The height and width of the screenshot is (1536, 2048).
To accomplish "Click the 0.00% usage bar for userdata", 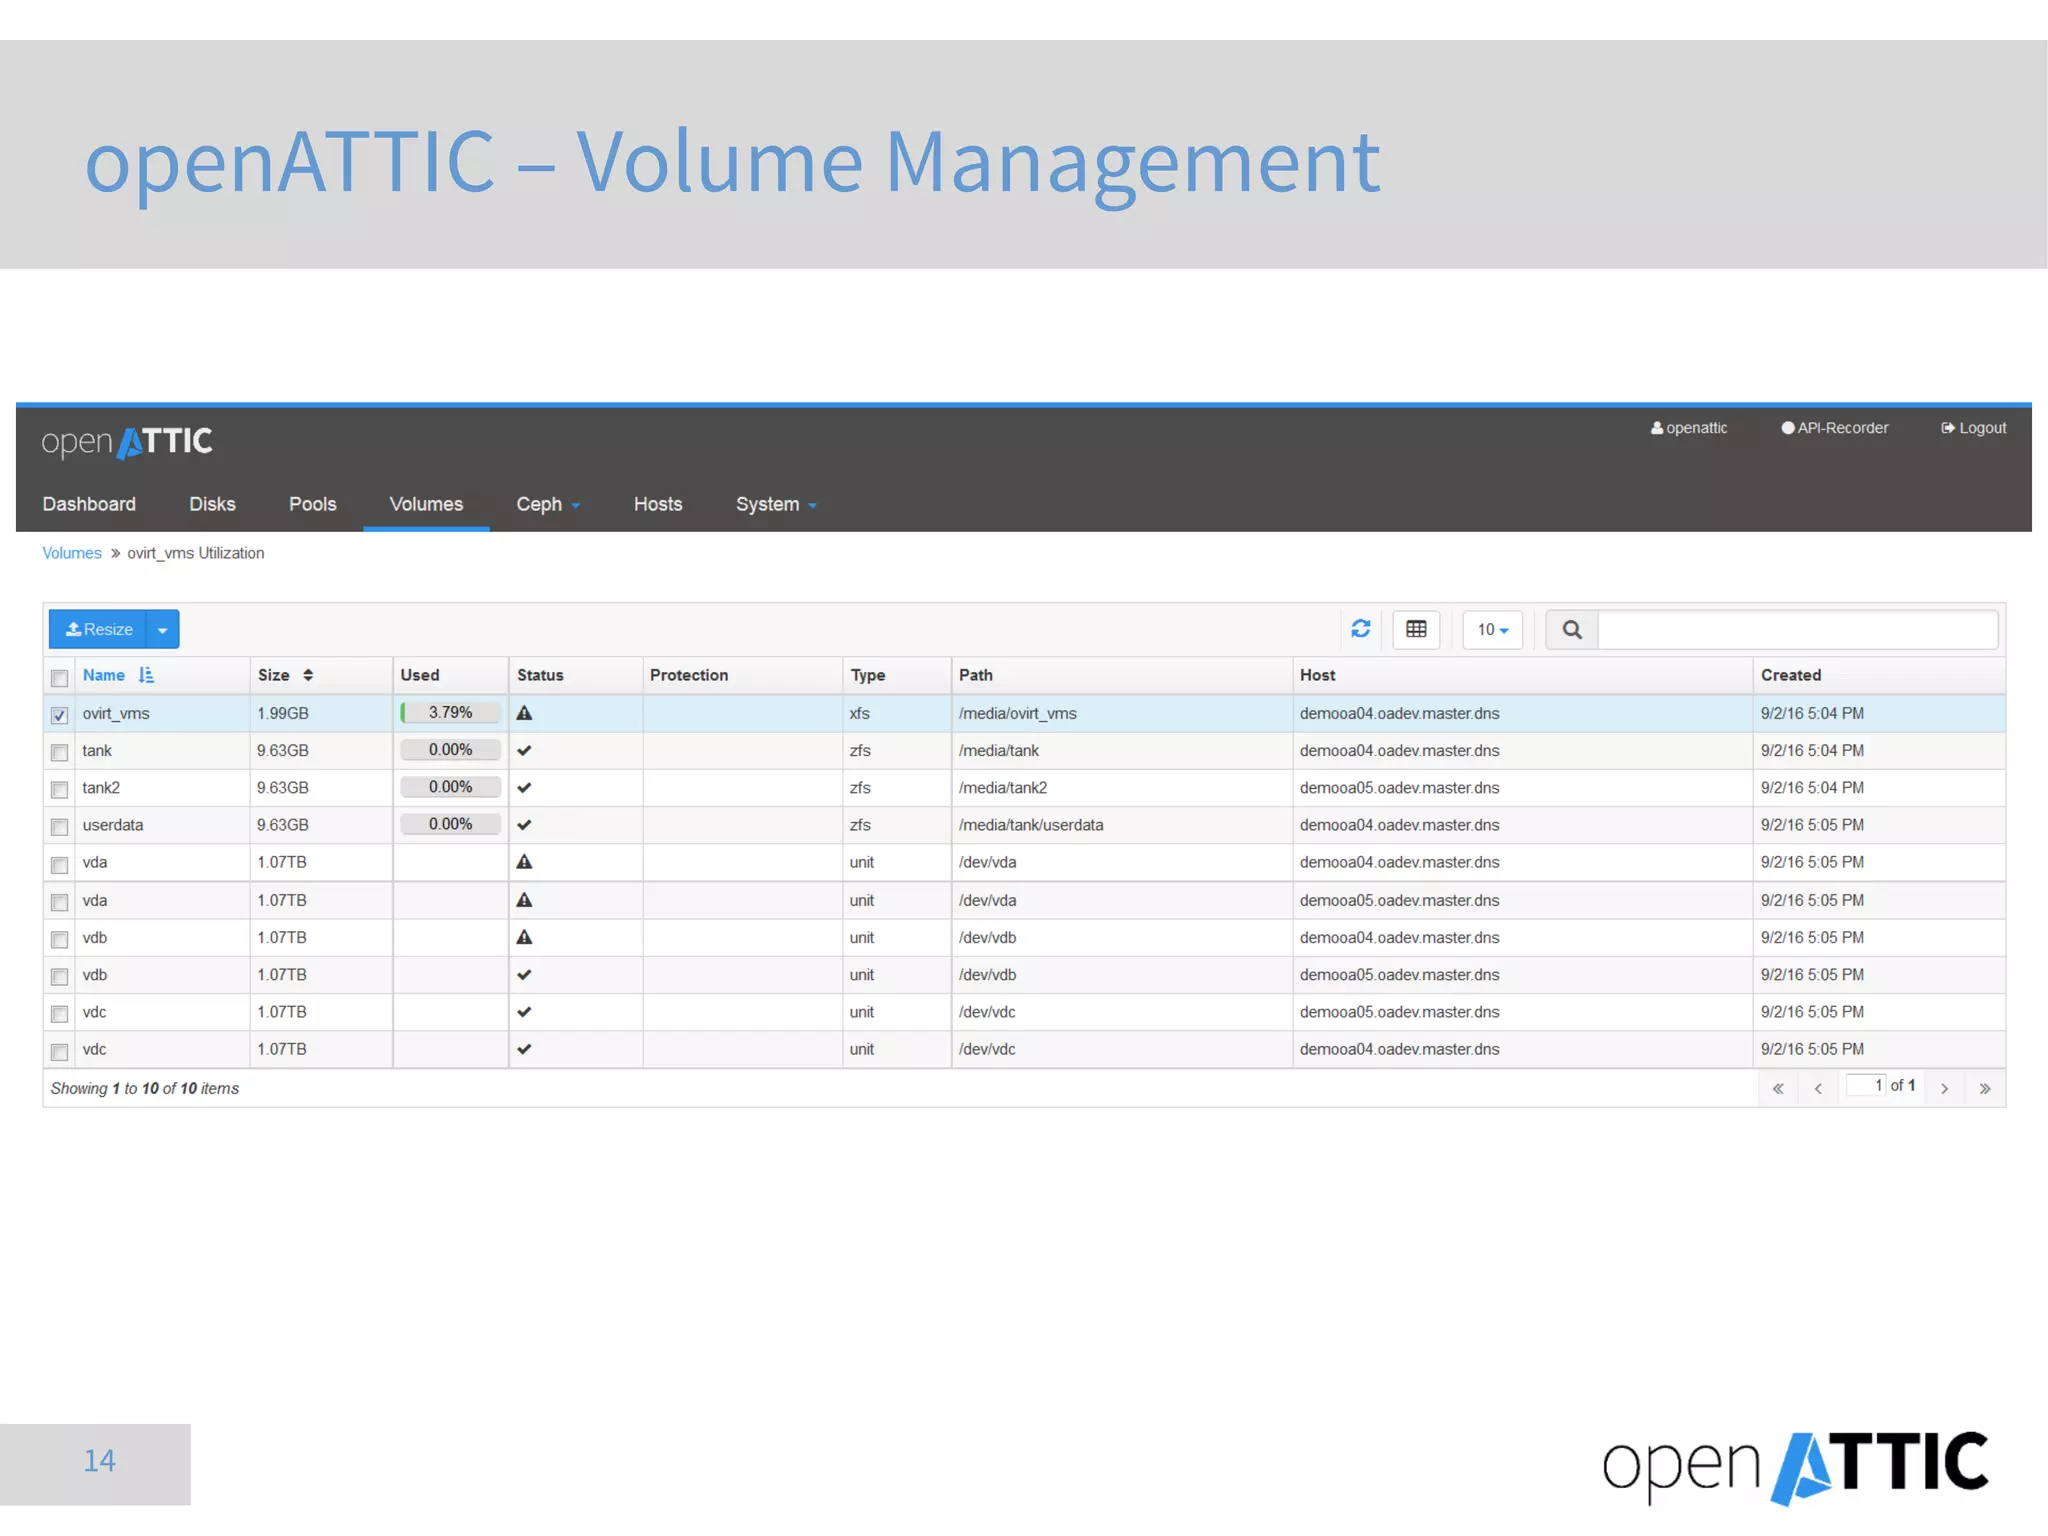I will pyautogui.click(x=450, y=824).
